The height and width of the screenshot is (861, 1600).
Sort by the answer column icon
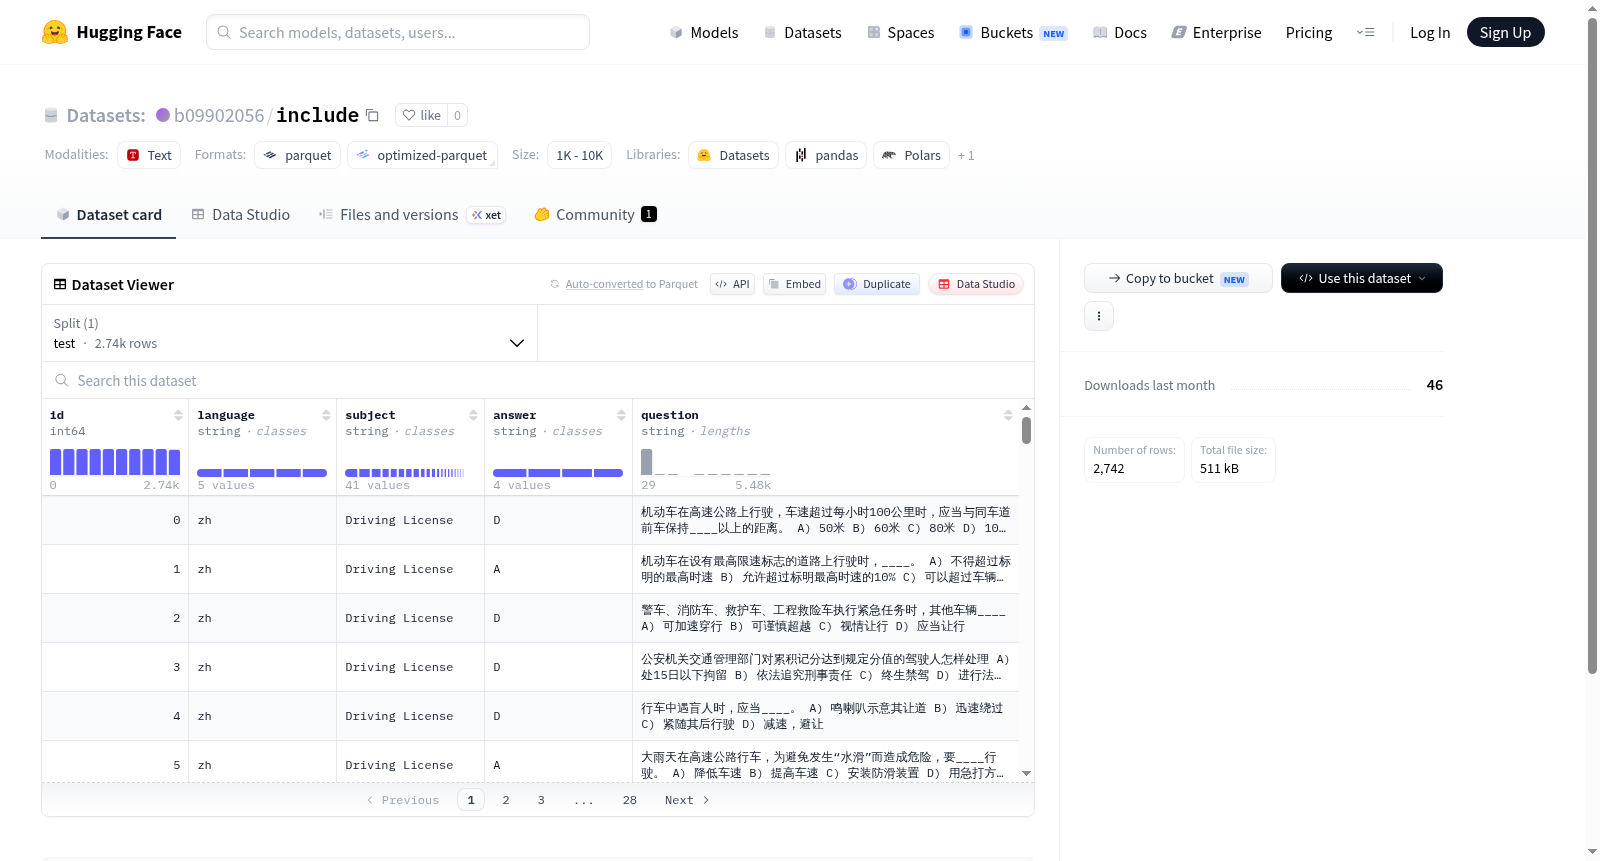[x=621, y=415]
